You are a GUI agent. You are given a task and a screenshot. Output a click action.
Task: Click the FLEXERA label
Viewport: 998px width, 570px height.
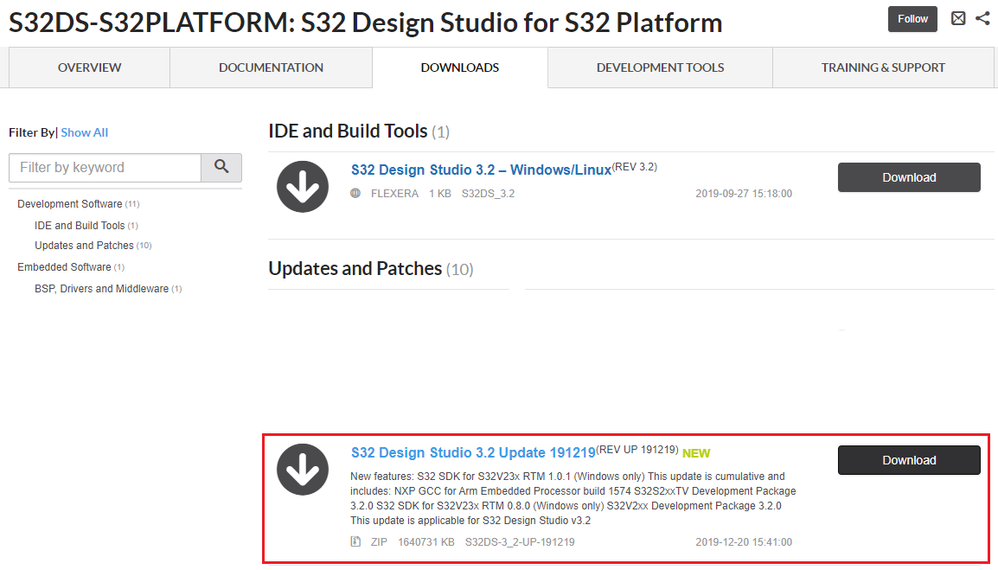pos(395,193)
